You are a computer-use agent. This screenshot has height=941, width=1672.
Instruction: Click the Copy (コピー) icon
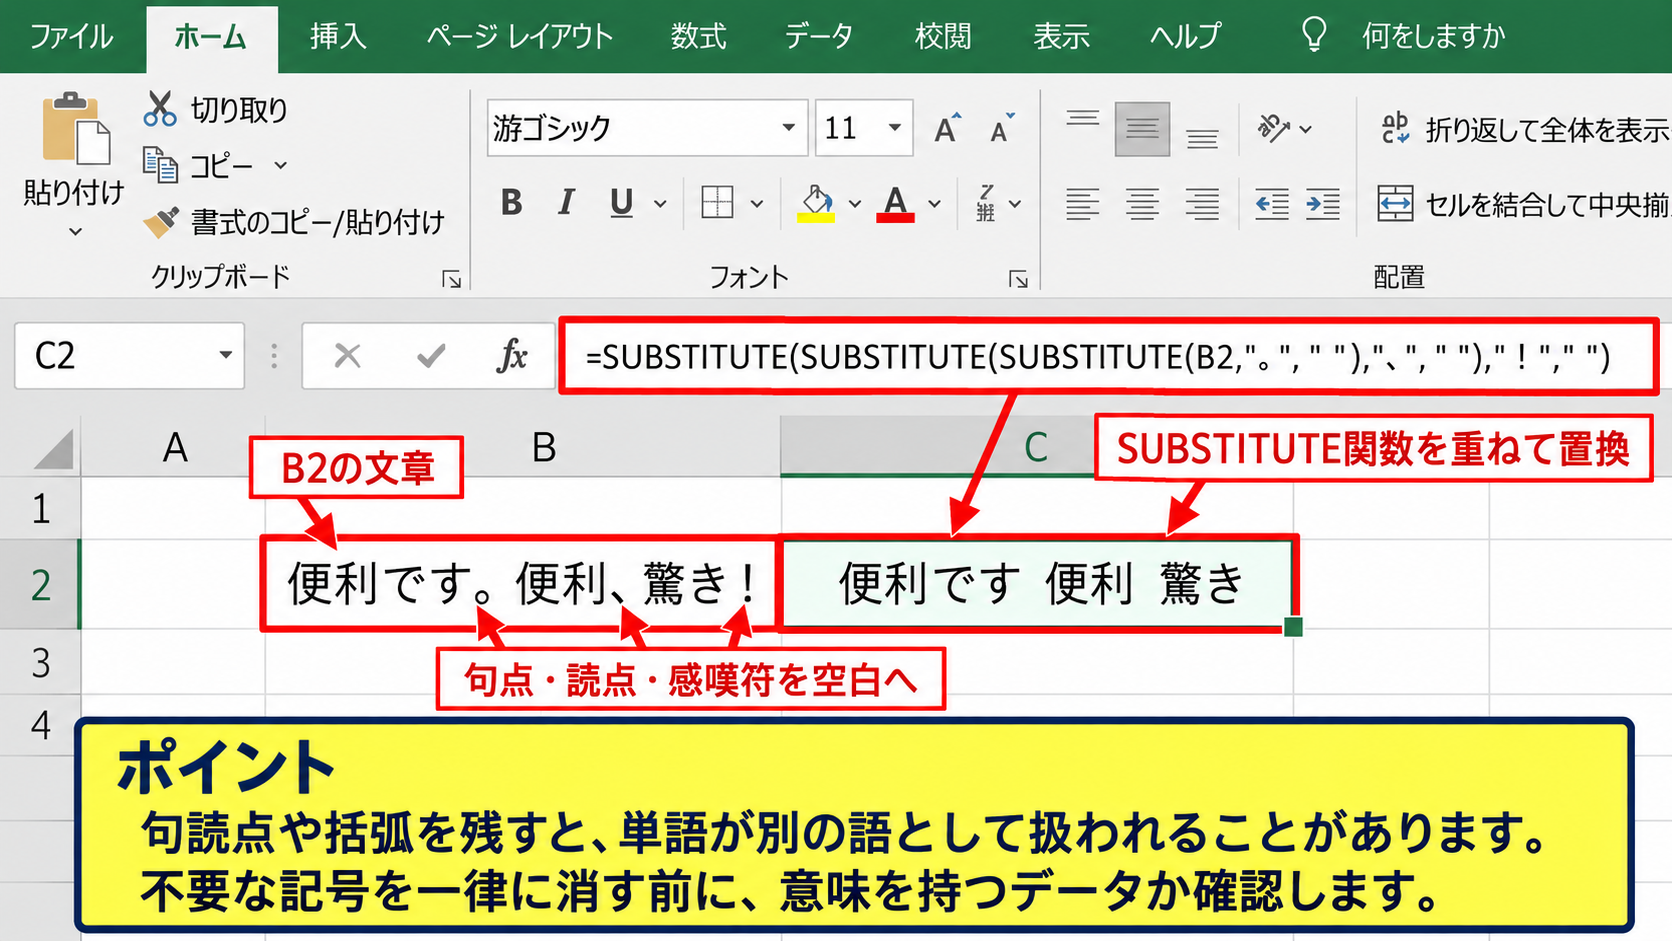coord(160,165)
